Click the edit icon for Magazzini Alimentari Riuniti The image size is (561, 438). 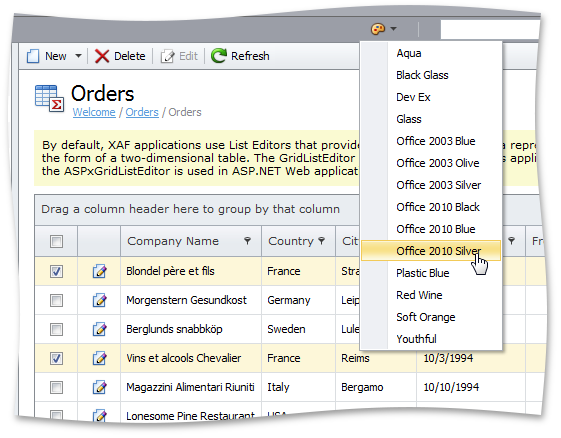(x=99, y=387)
